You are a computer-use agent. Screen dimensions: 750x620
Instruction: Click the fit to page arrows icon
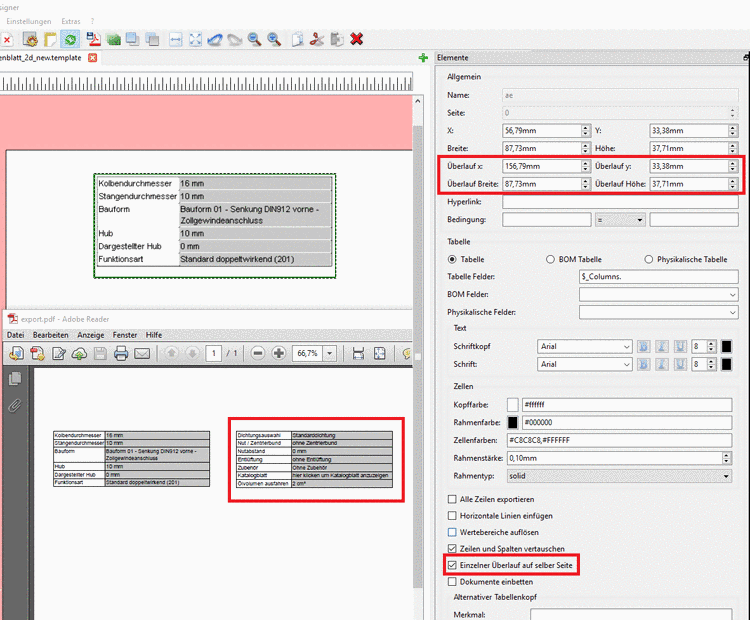[195, 39]
